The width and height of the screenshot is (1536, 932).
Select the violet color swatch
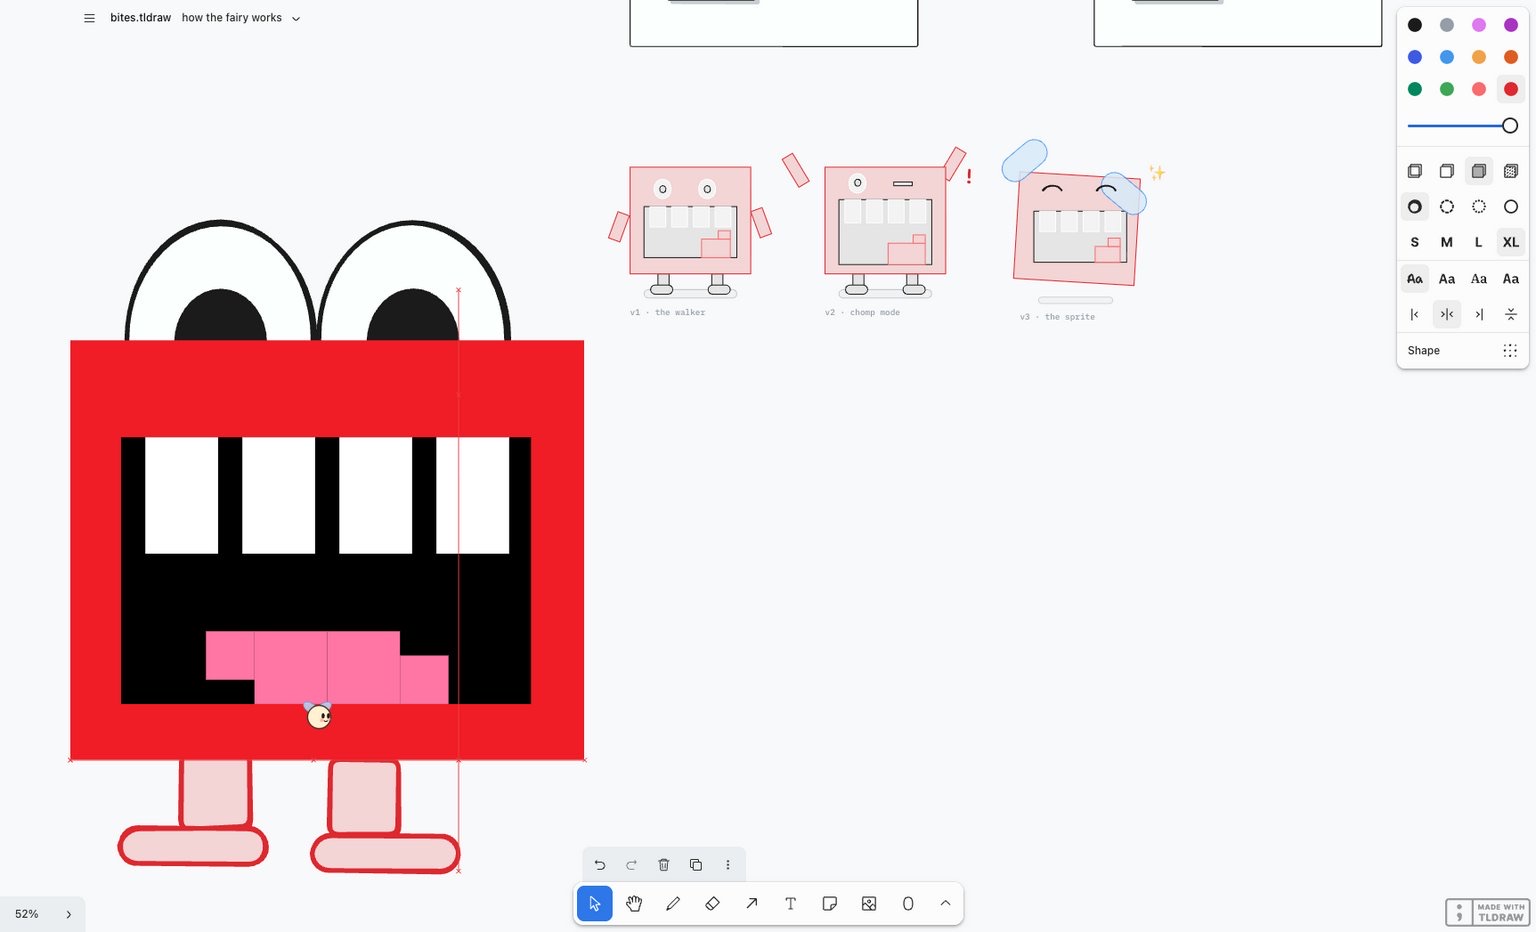(x=1510, y=25)
